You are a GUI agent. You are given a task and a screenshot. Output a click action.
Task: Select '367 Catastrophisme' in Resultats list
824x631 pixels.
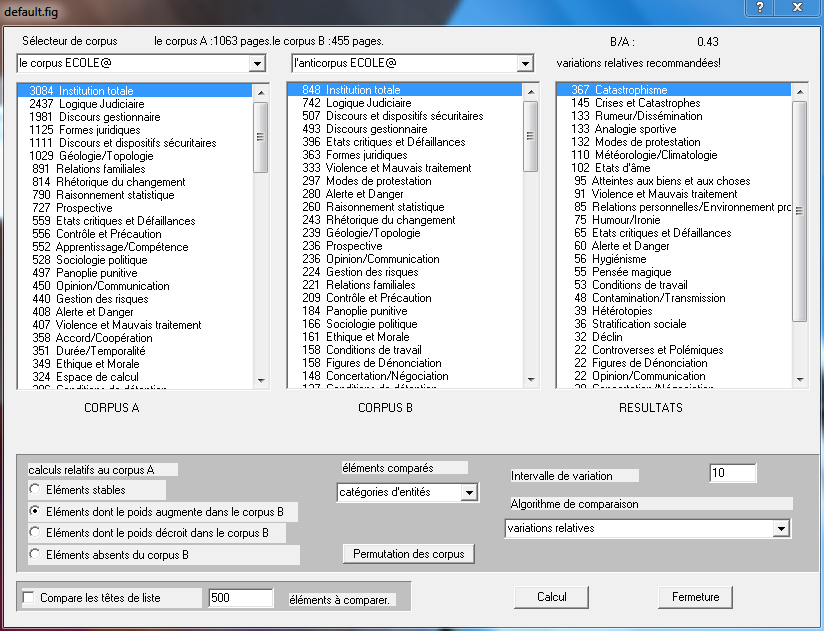coord(674,90)
